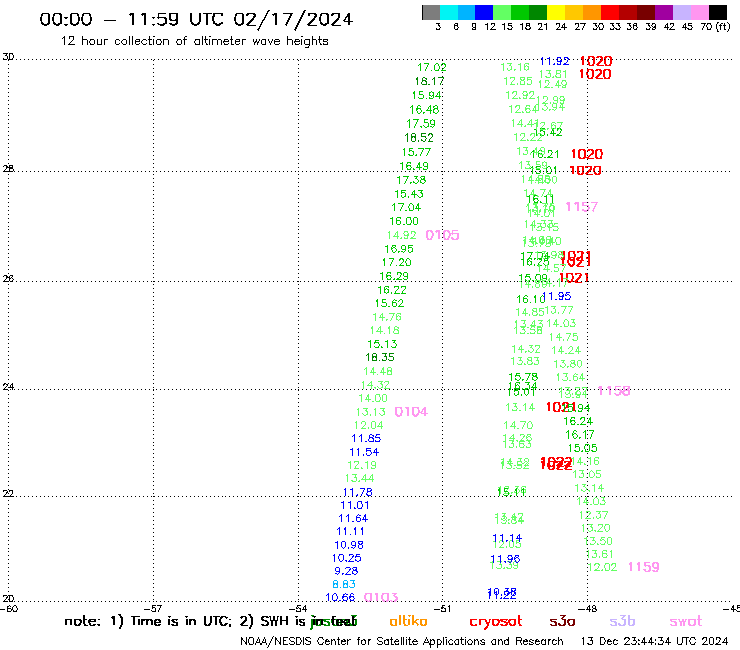Click the yellow 24 ft legend swatch
This screenshot has width=740, height=650.
pyautogui.click(x=556, y=12)
